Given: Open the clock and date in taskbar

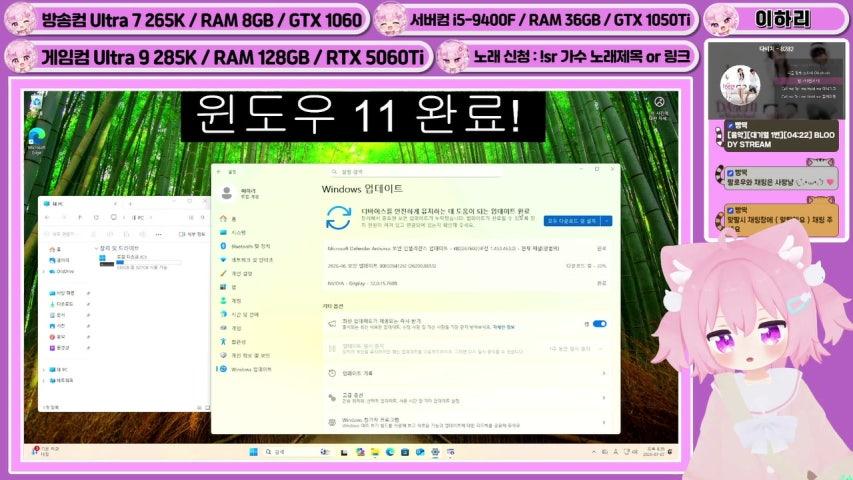Looking at the screenshot, I should [x=651, y=452].
